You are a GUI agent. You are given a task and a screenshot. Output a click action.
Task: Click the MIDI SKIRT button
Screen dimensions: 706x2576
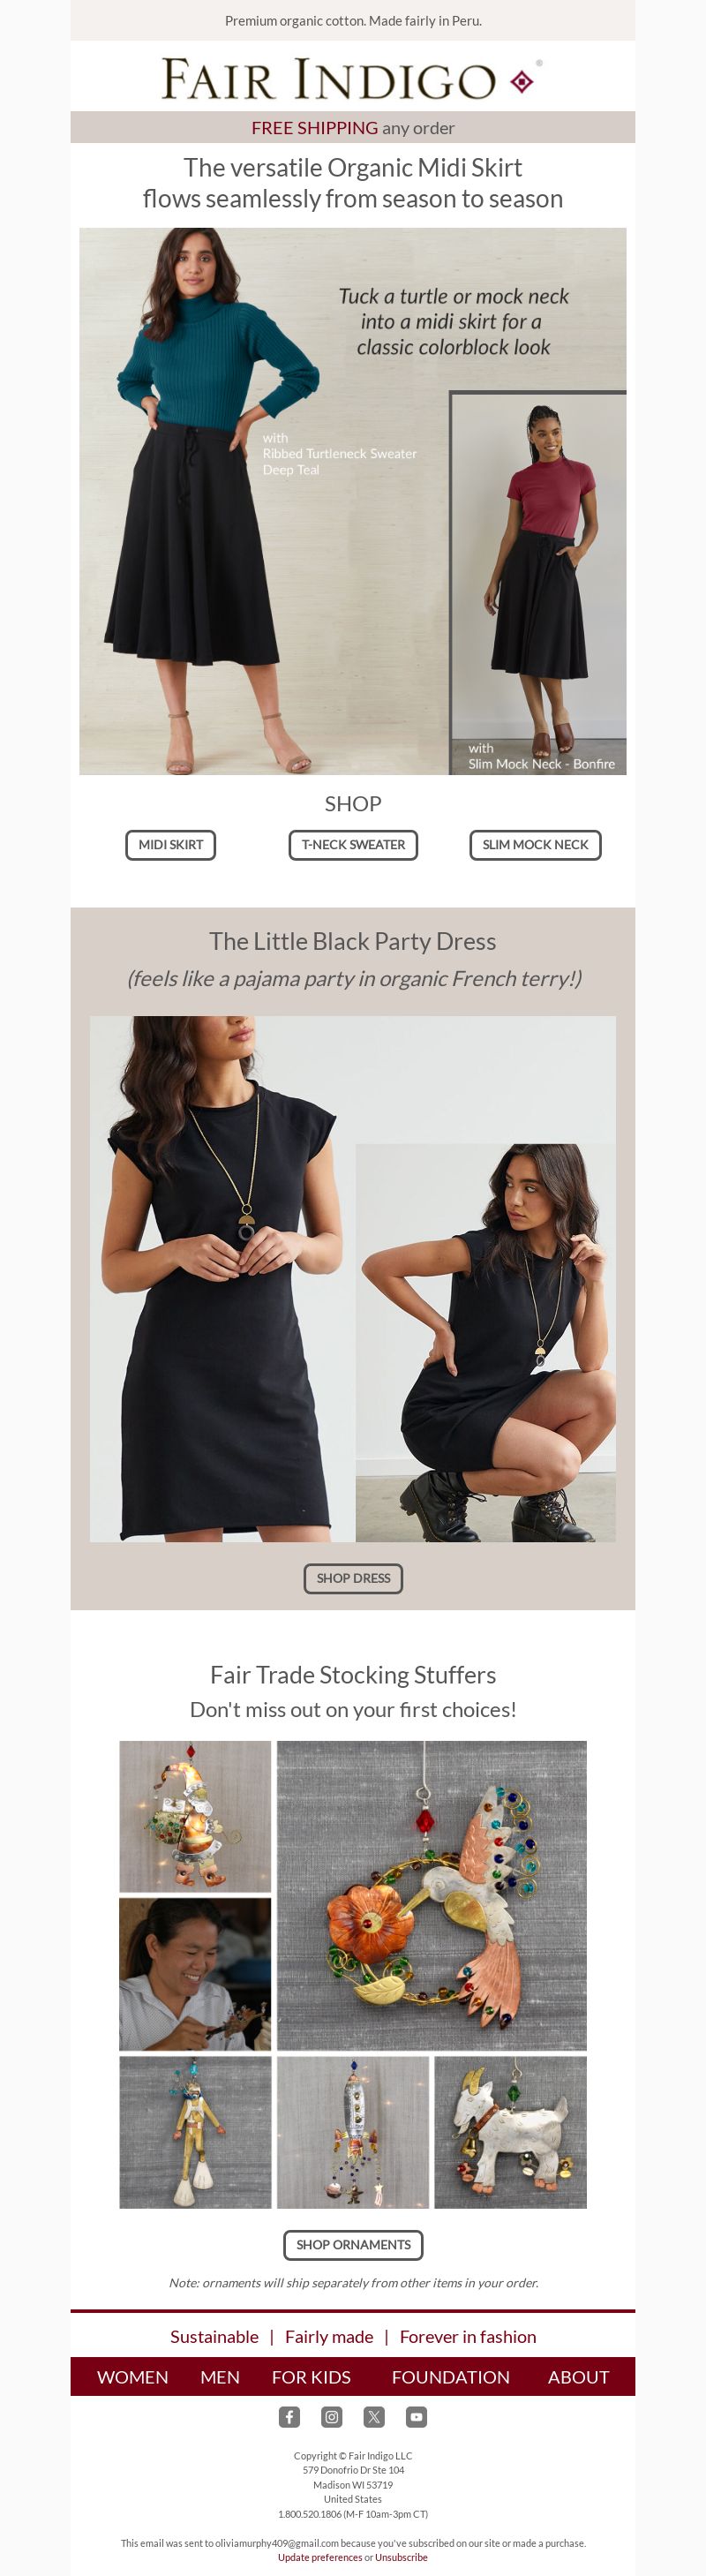(171, 845)
